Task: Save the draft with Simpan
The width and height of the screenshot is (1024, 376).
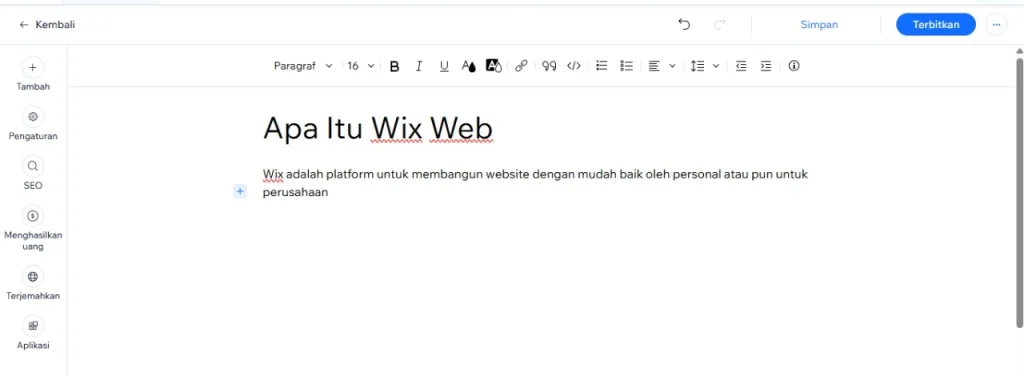Action: (819, 25)
